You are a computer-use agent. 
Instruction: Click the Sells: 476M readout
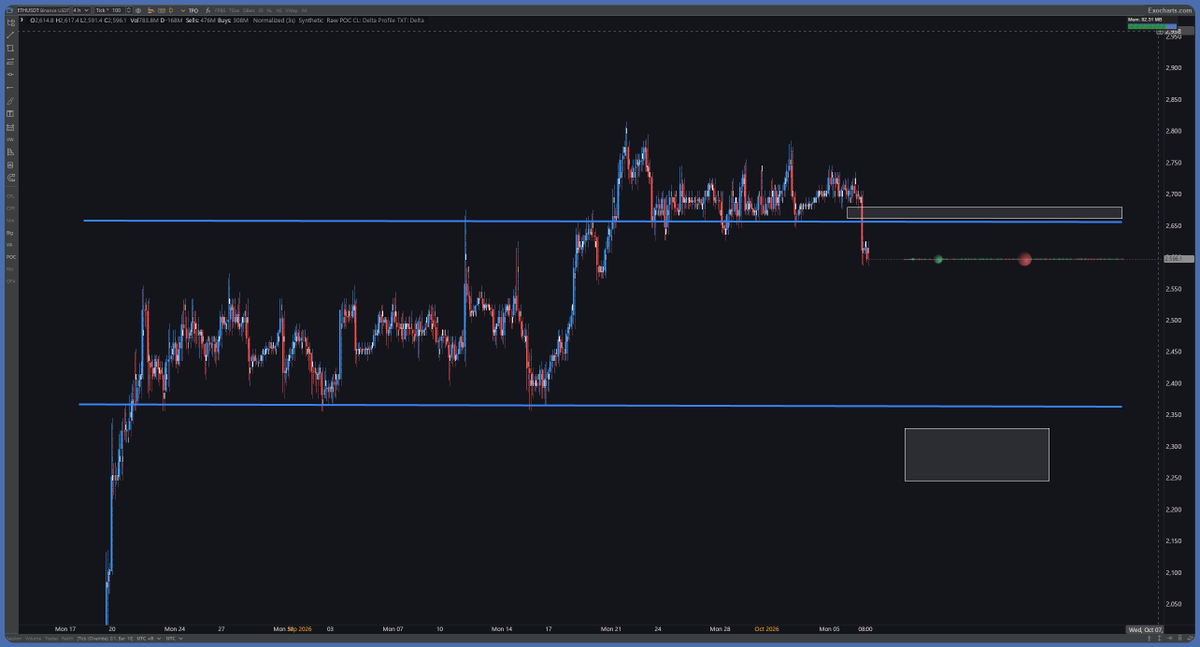(x=201, y=20)
